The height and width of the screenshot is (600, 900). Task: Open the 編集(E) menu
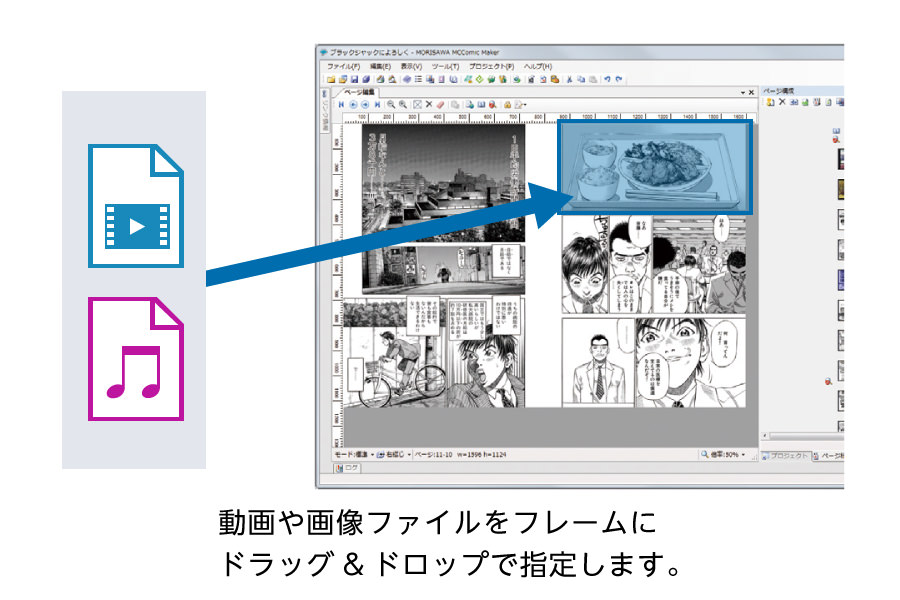click(380, 67)
